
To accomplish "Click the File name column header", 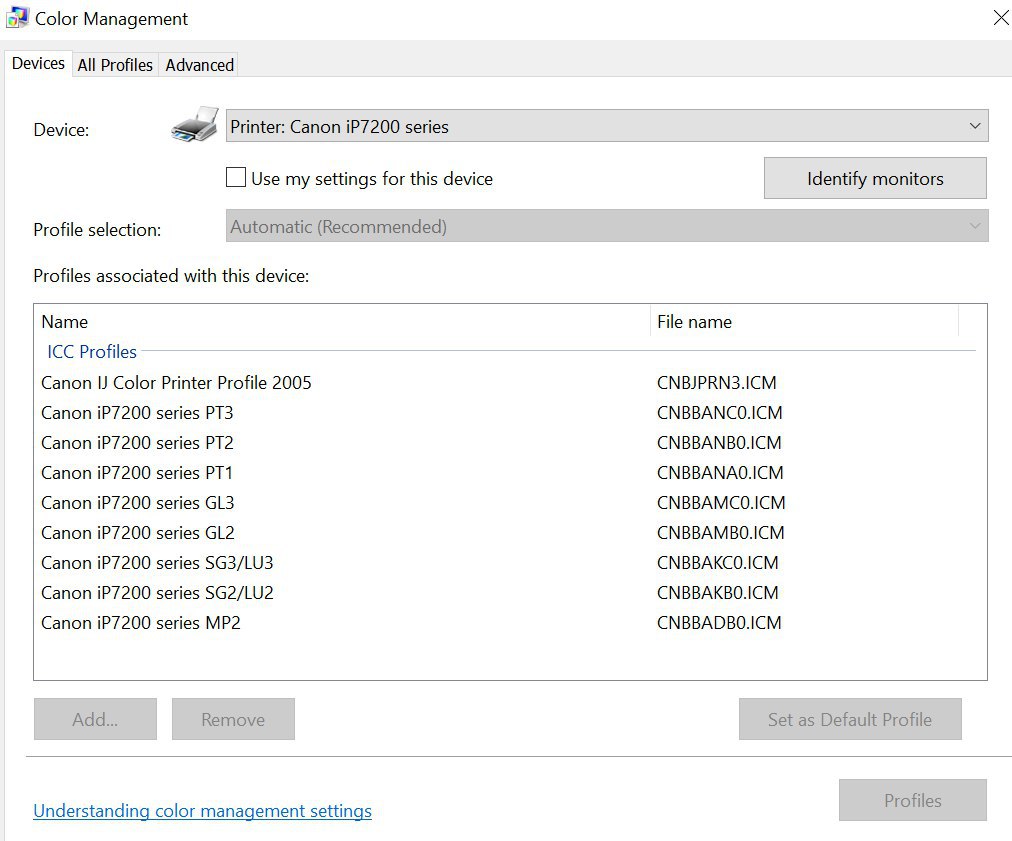I will pyautogui.click(x=804, y=321).
